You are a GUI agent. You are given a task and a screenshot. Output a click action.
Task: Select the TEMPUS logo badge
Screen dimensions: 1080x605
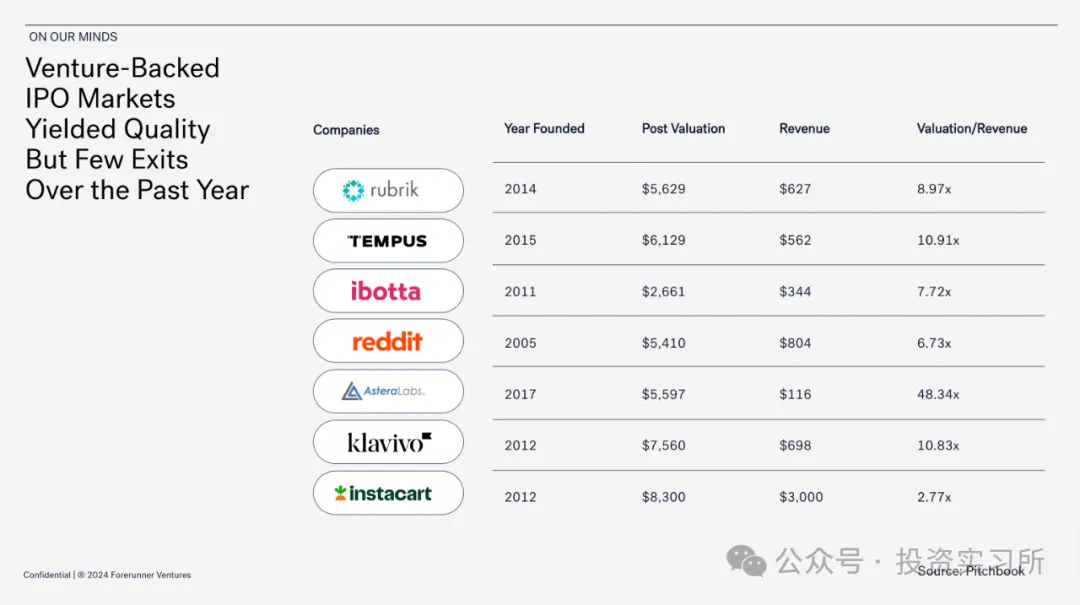click(388, 240)
